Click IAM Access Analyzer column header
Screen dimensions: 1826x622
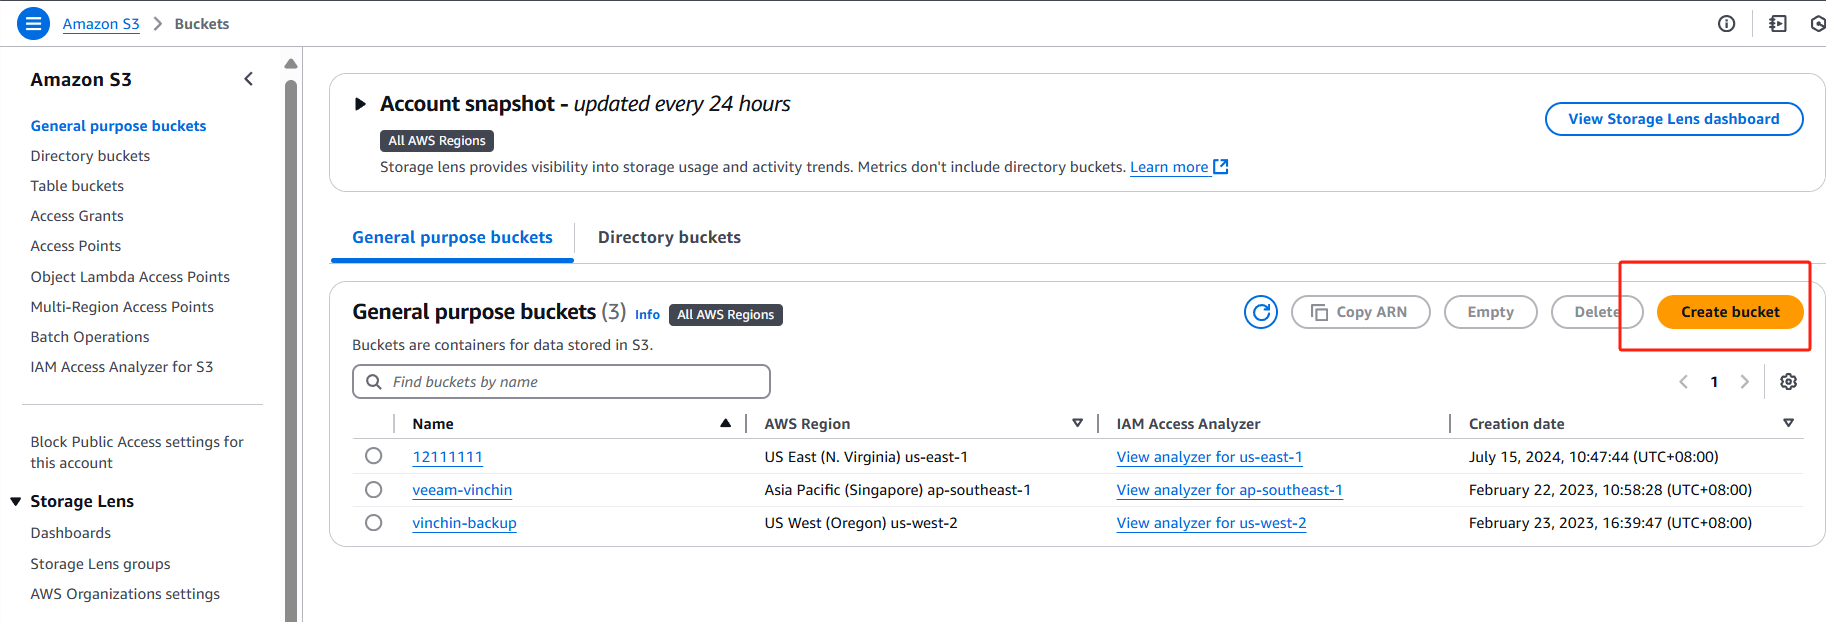coord(1188,424)
